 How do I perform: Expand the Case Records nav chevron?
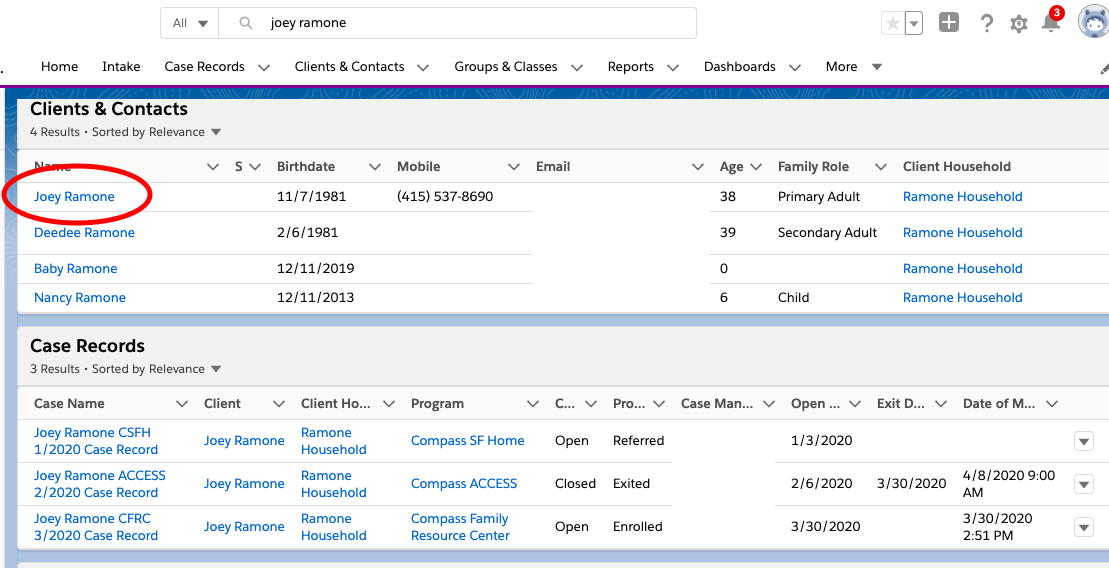[264, 68]
